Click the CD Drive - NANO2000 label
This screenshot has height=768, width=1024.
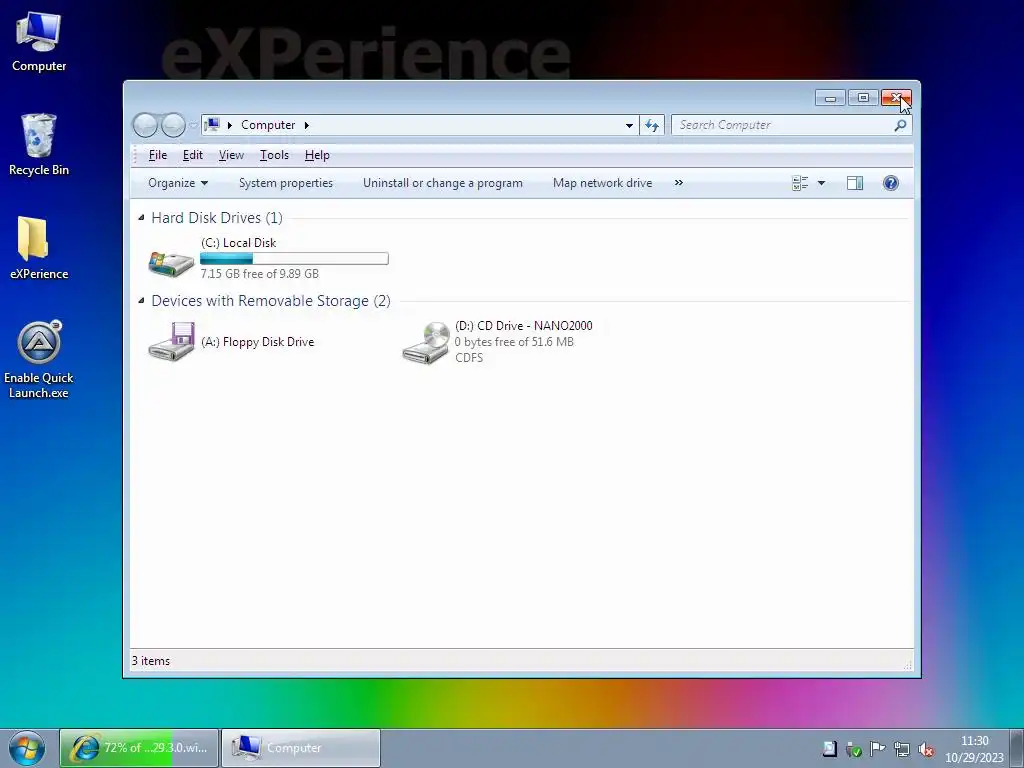[x=524, y=325]
